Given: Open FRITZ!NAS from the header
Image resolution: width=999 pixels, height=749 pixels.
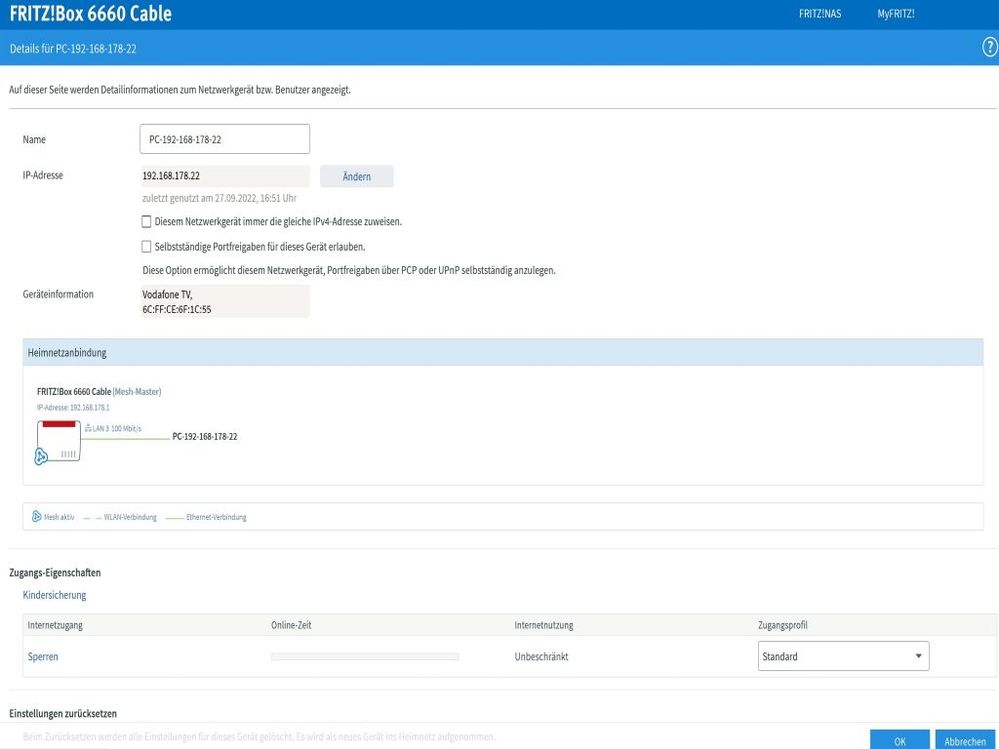Looking at the screenshot, I should pos(820,13).
